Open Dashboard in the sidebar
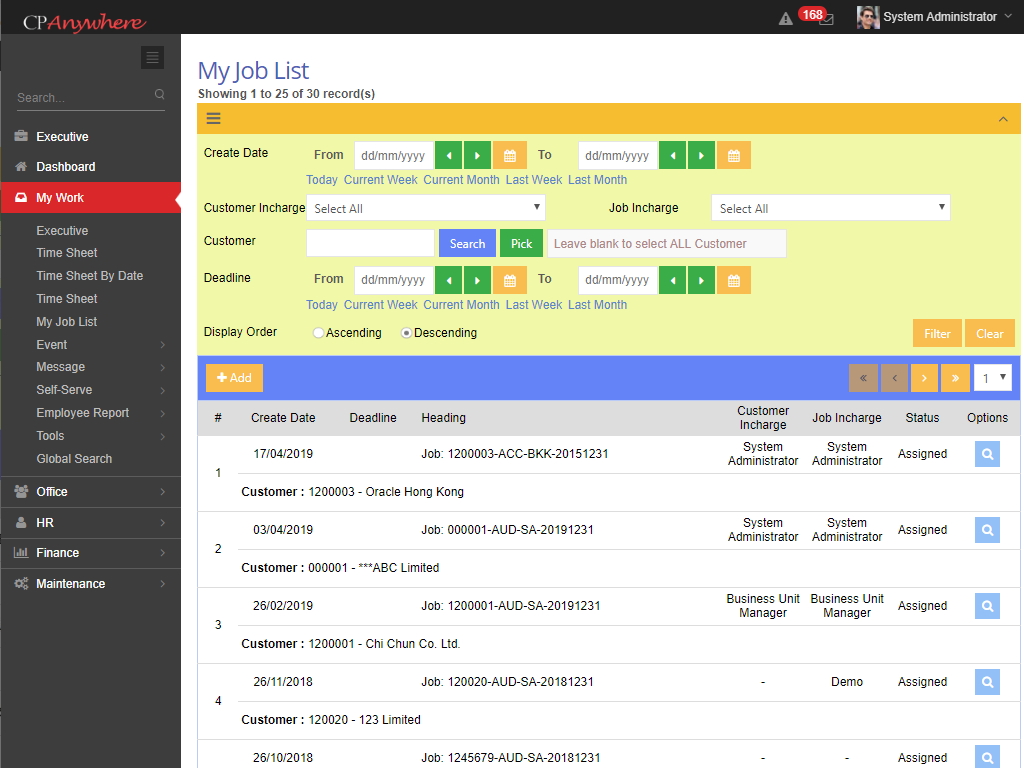The height and width of the screenshot is (768, 1024). 66,167
